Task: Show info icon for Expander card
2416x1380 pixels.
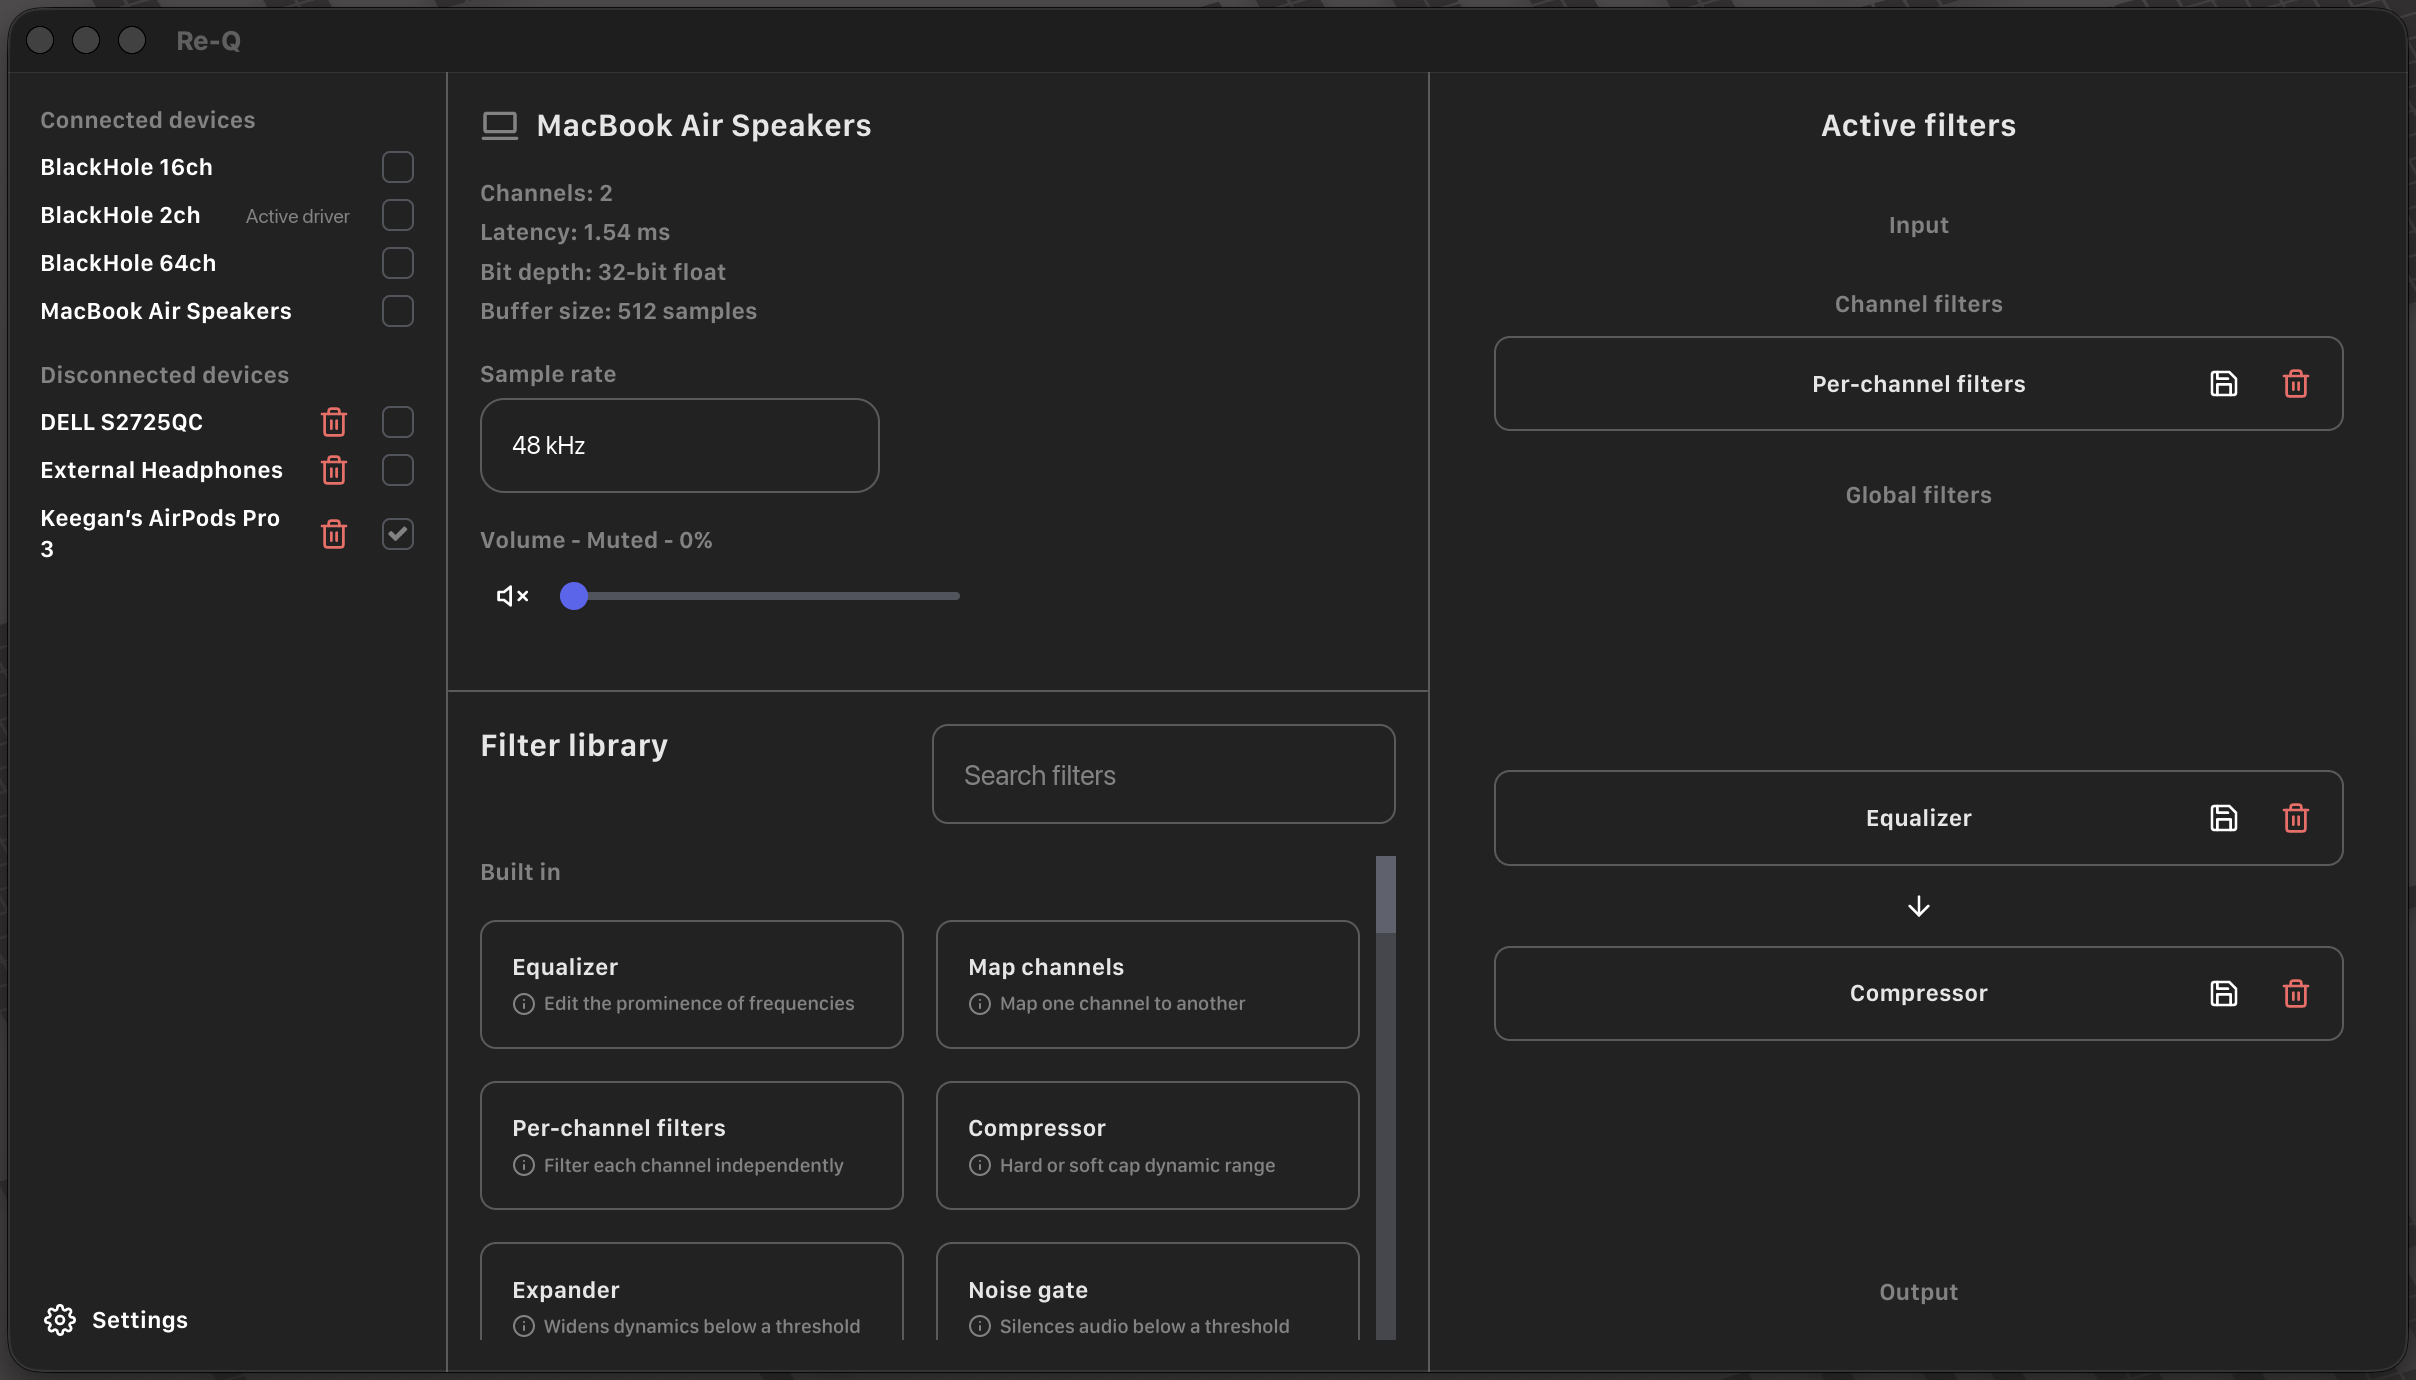Action: tap(524, 1326)
